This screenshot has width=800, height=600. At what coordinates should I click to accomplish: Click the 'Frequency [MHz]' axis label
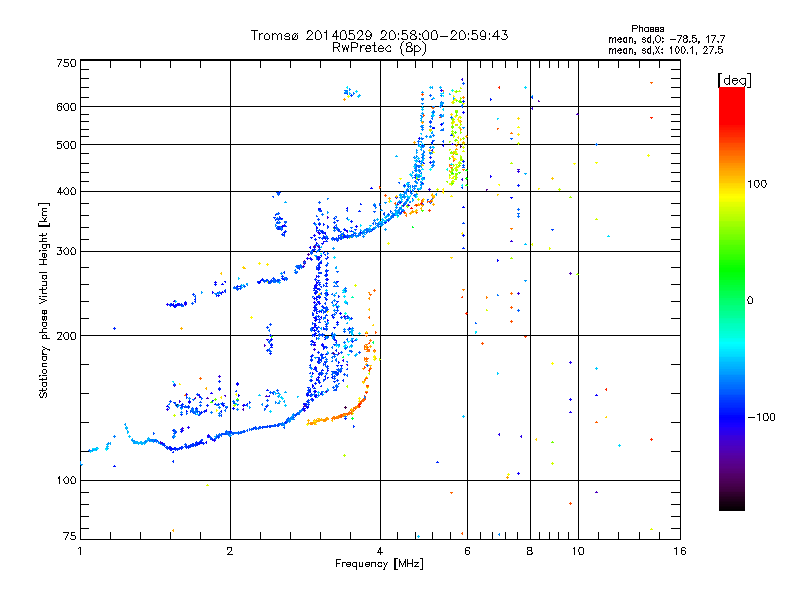tap(379, 564)
